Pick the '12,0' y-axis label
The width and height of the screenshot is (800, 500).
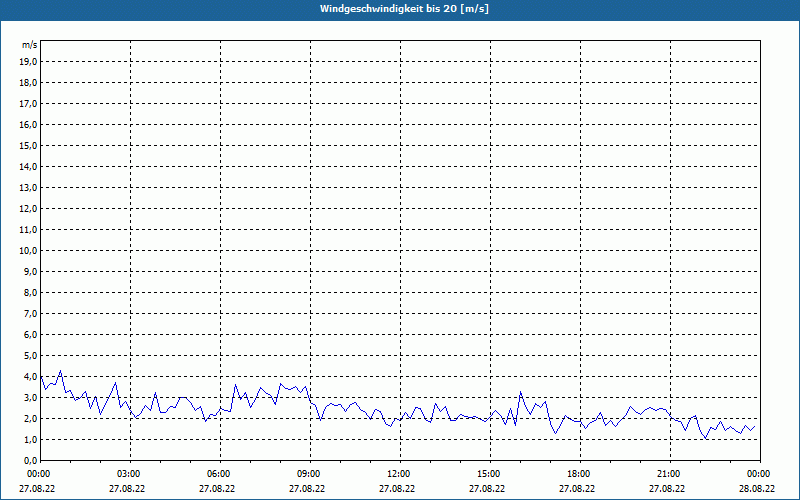click(x=28, y=208)
